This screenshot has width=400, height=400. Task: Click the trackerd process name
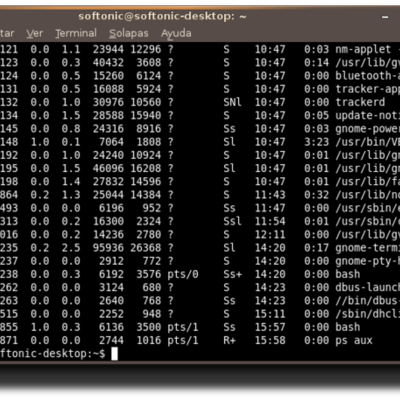[x=360, y=102]
